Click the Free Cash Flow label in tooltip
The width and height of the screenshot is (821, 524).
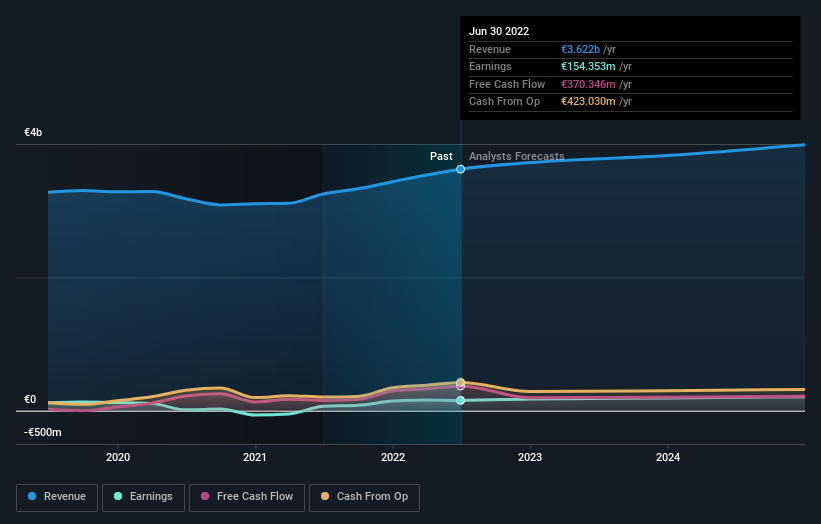[507, 84]
